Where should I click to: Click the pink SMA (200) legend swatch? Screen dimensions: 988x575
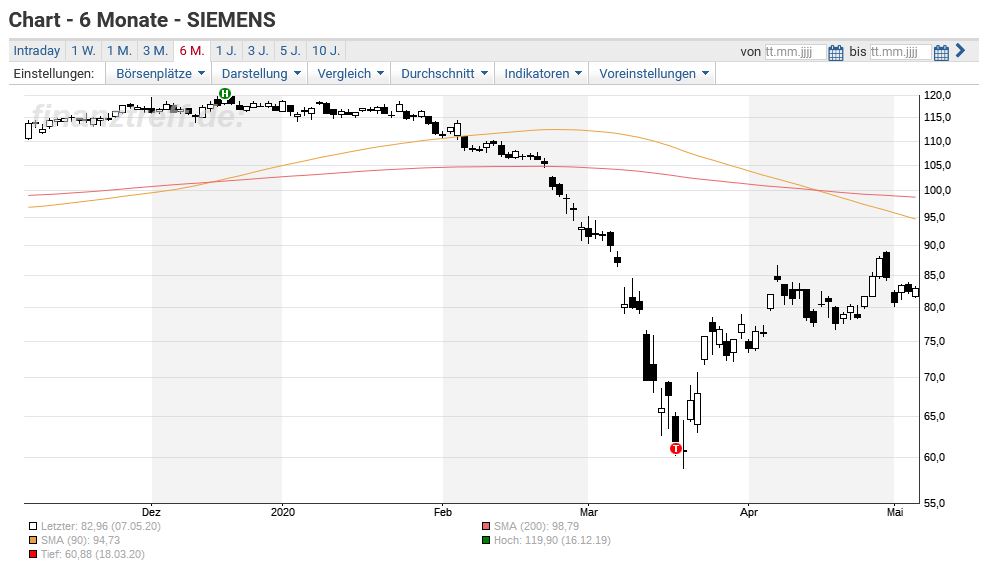[x=486, y=527]
